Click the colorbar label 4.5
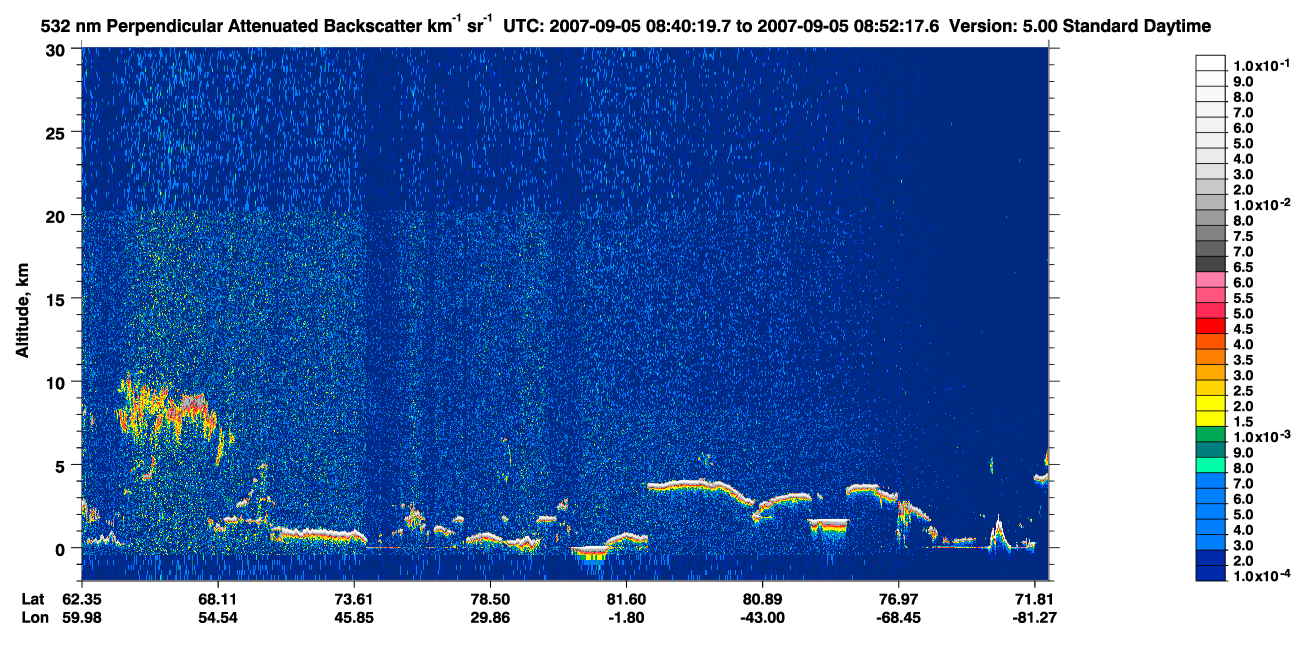Viewport: 1300px width, 667px height. 1244,329
